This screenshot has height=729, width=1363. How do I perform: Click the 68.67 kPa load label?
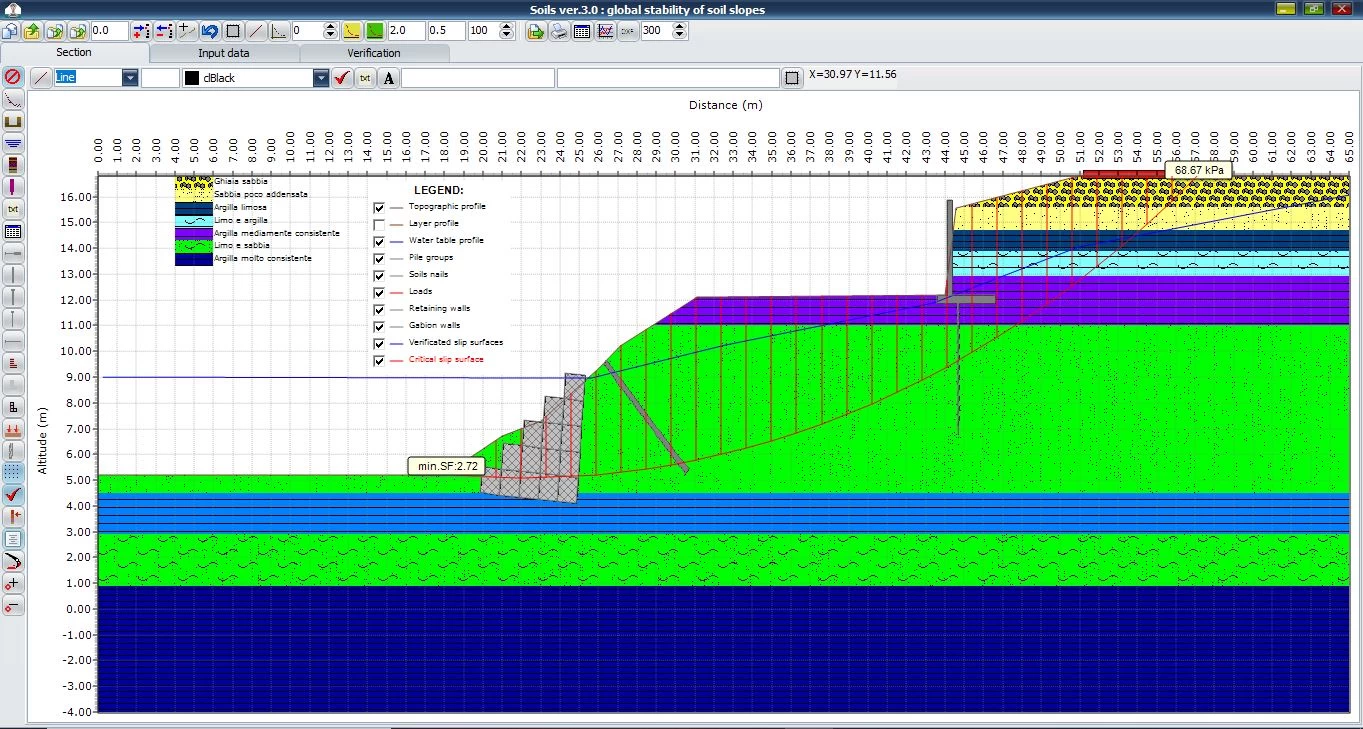1199,170
